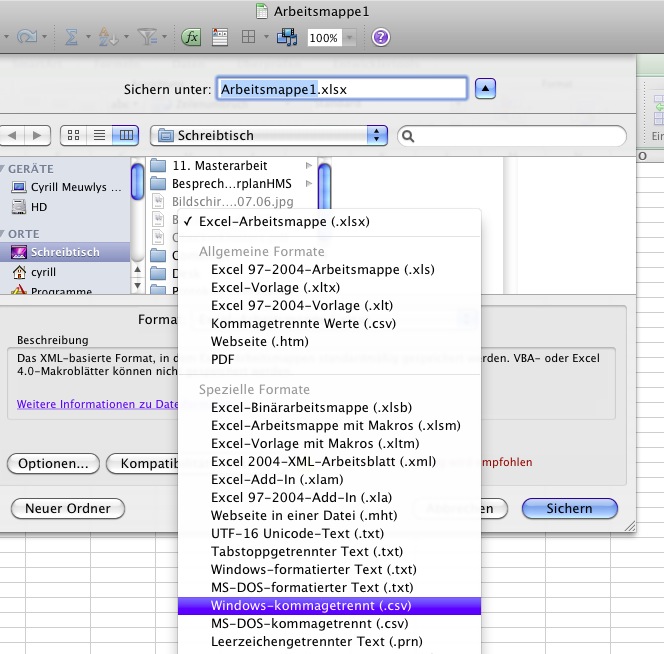
Task: Choose Excel 97-2004-Vorlage (.xlt)
Action: (329, 305)
